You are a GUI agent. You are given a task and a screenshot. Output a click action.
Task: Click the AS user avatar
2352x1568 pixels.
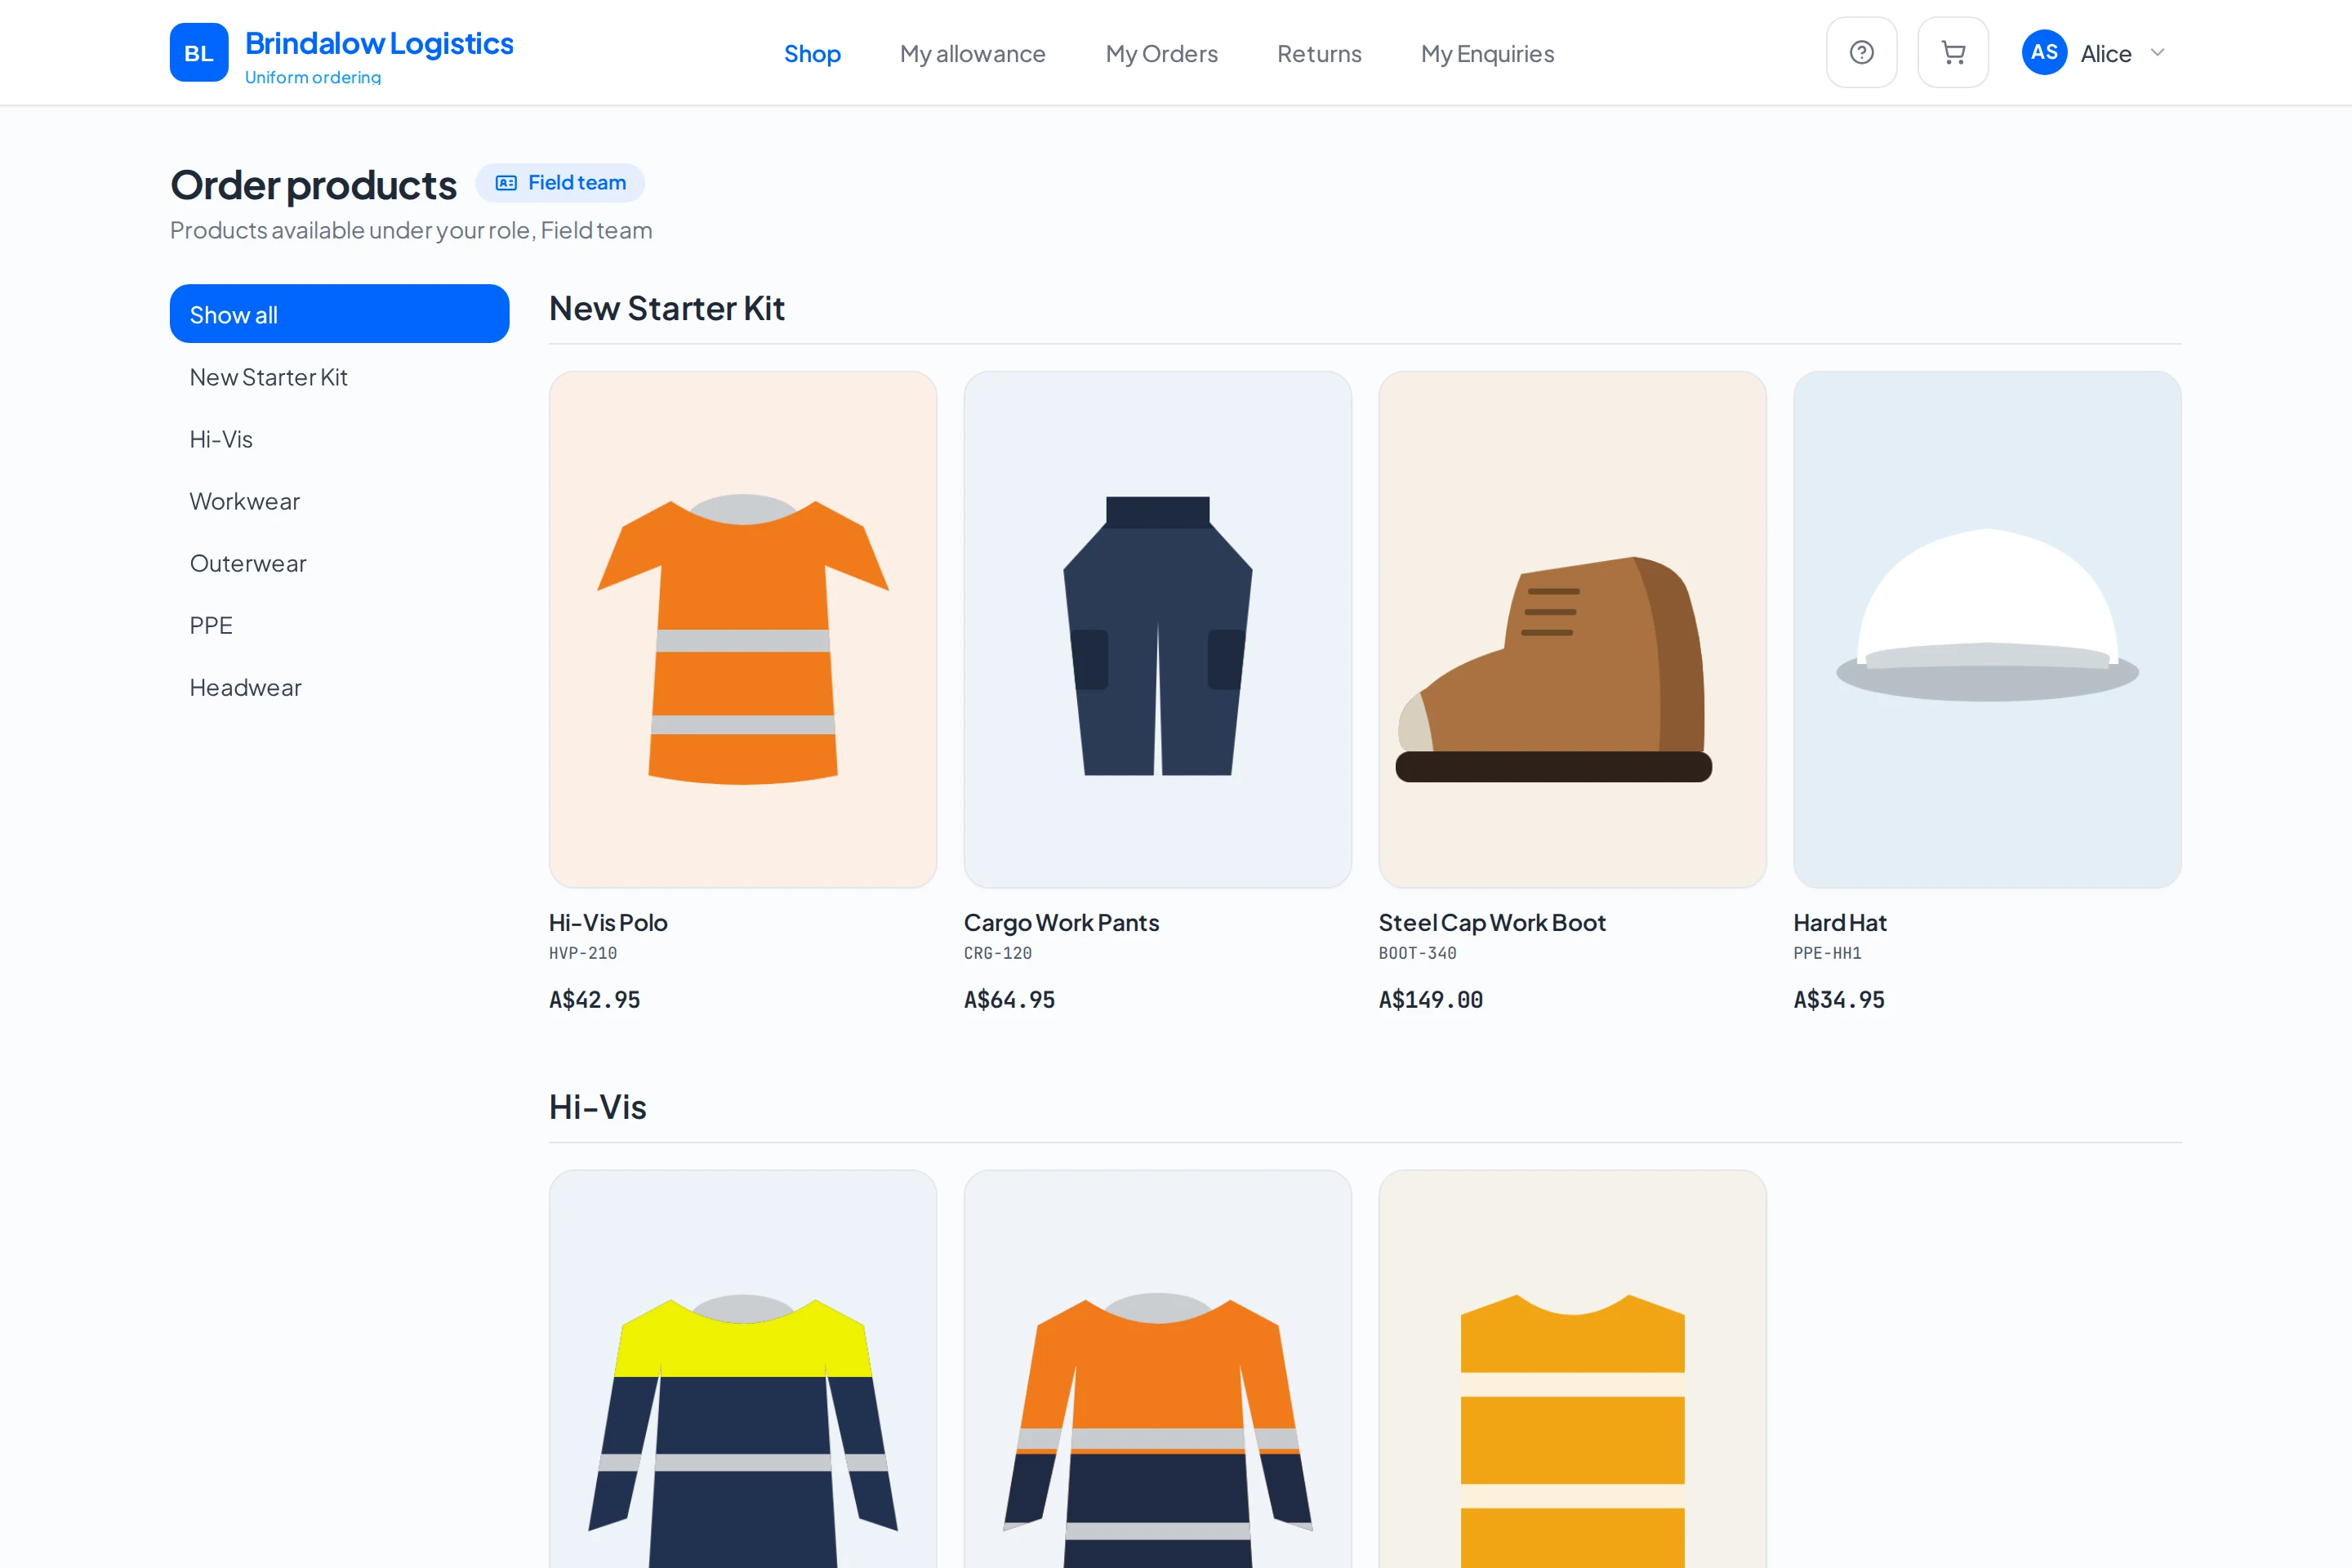pos(2044,52)
